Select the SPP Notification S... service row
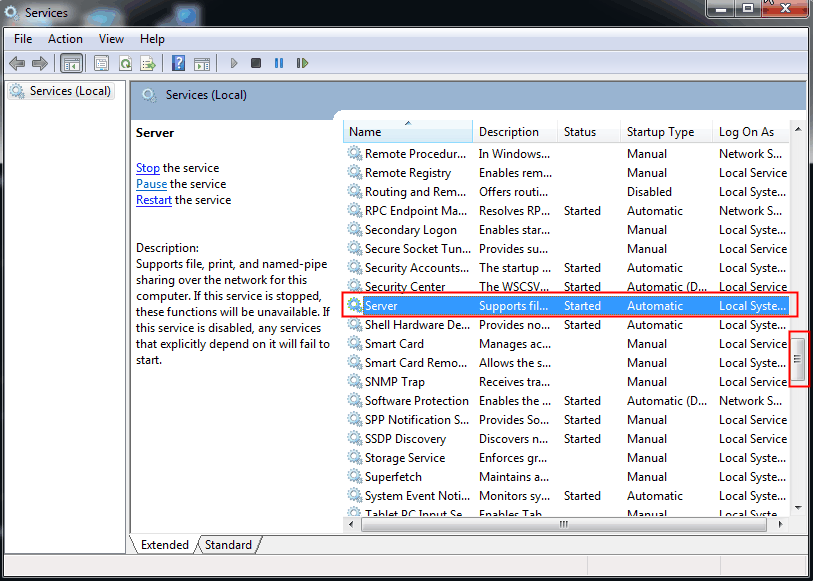The height and width of the screenshot is (581, 813). 566,419
